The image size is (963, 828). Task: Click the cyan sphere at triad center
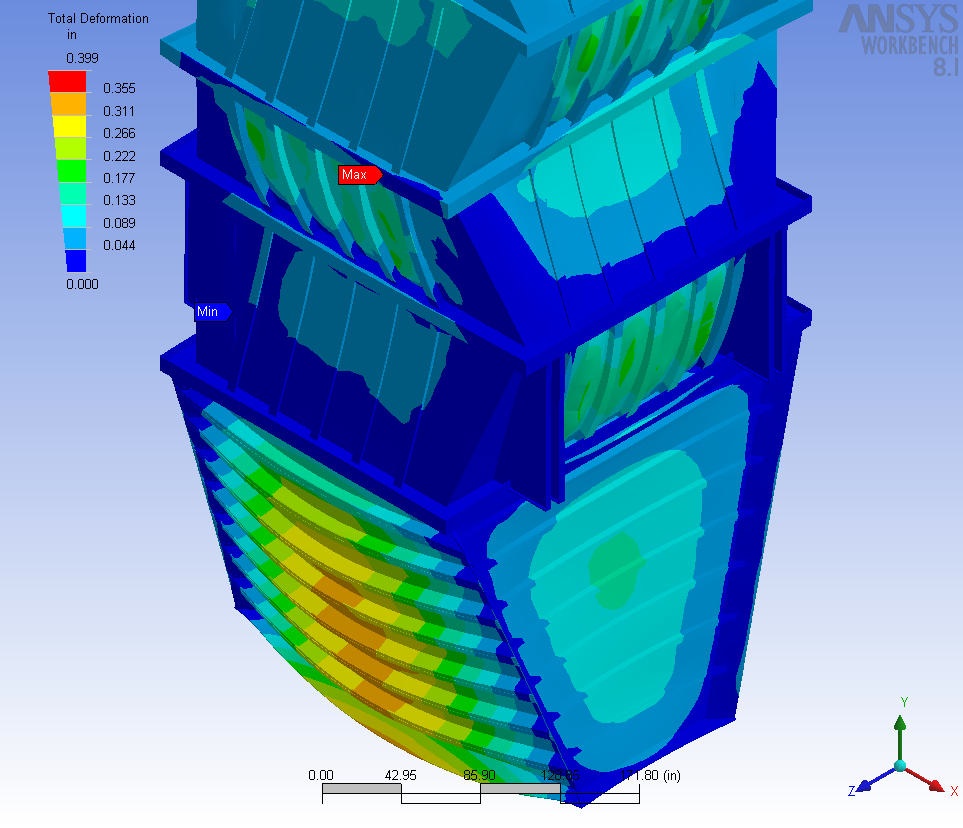coord(900,766)
